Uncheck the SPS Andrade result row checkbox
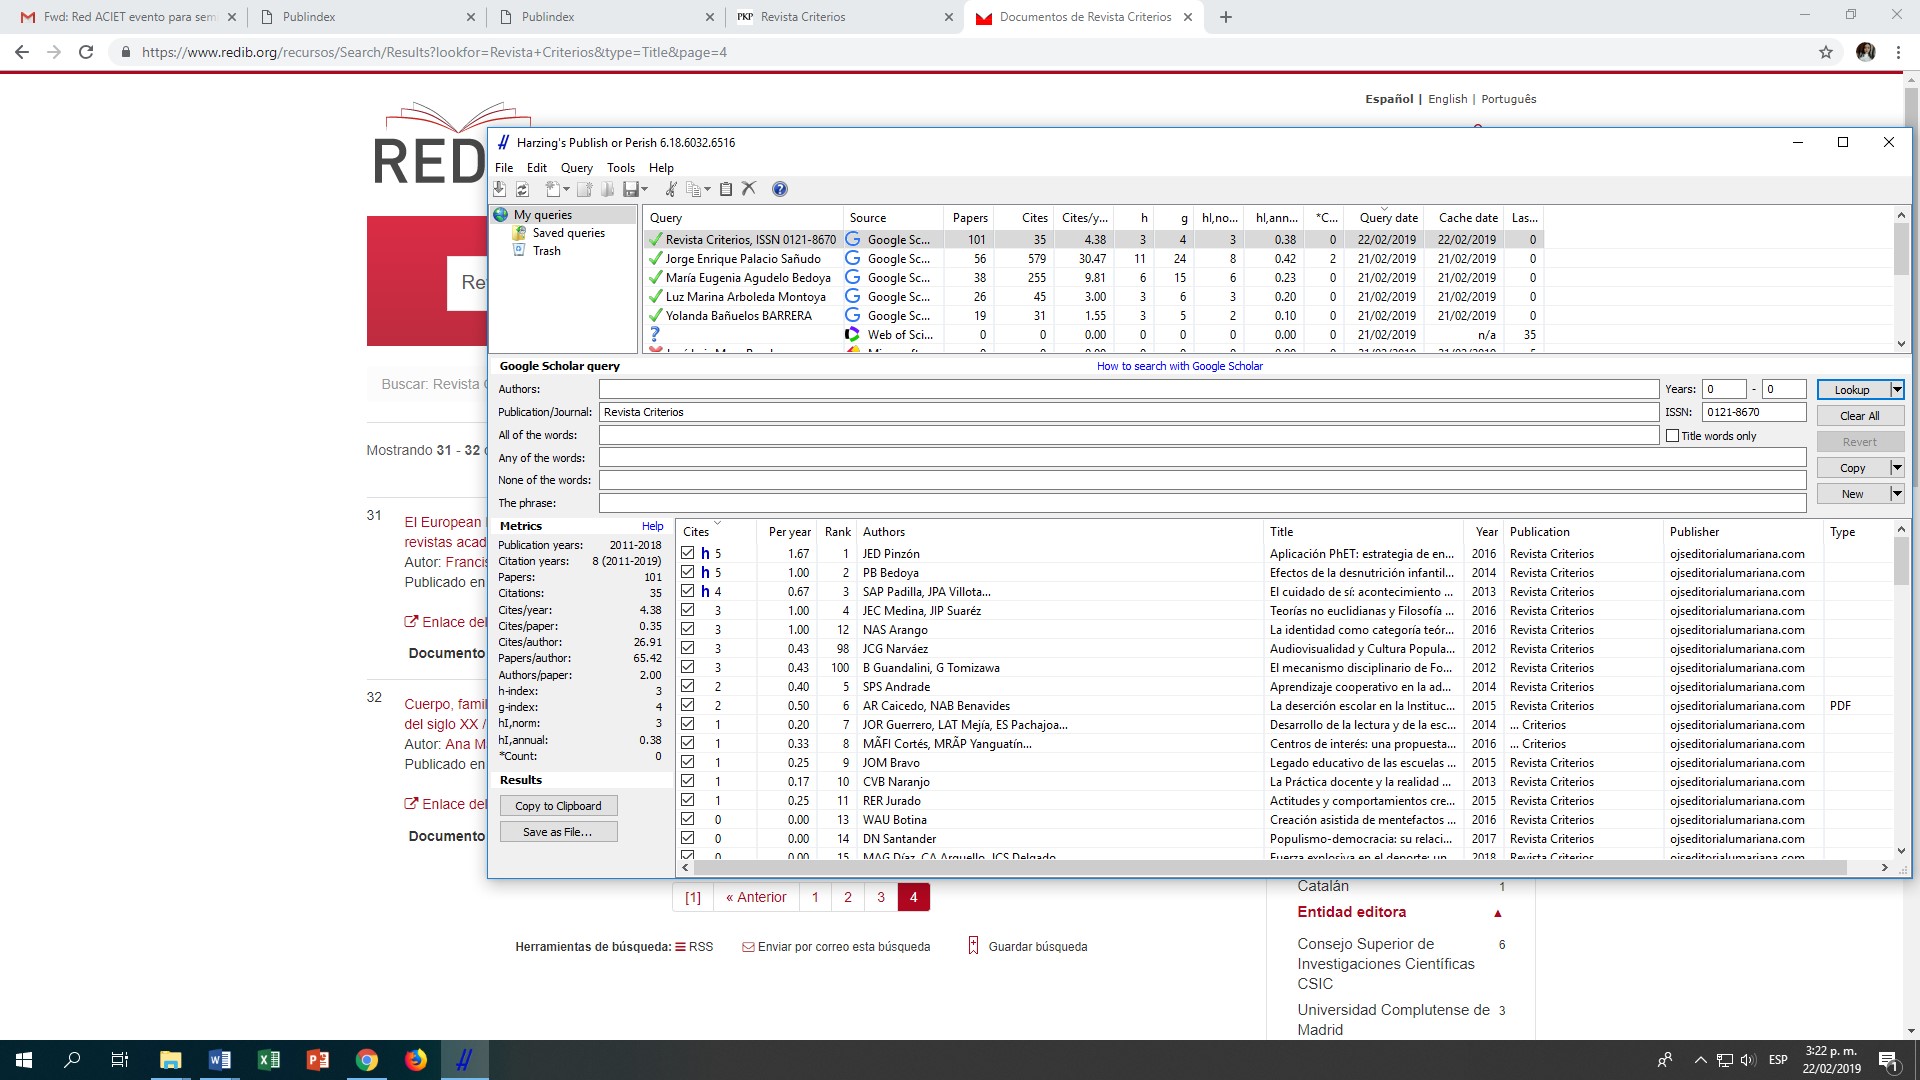1920x1080 pixels. pyautogui.click(x=688, y=686)
